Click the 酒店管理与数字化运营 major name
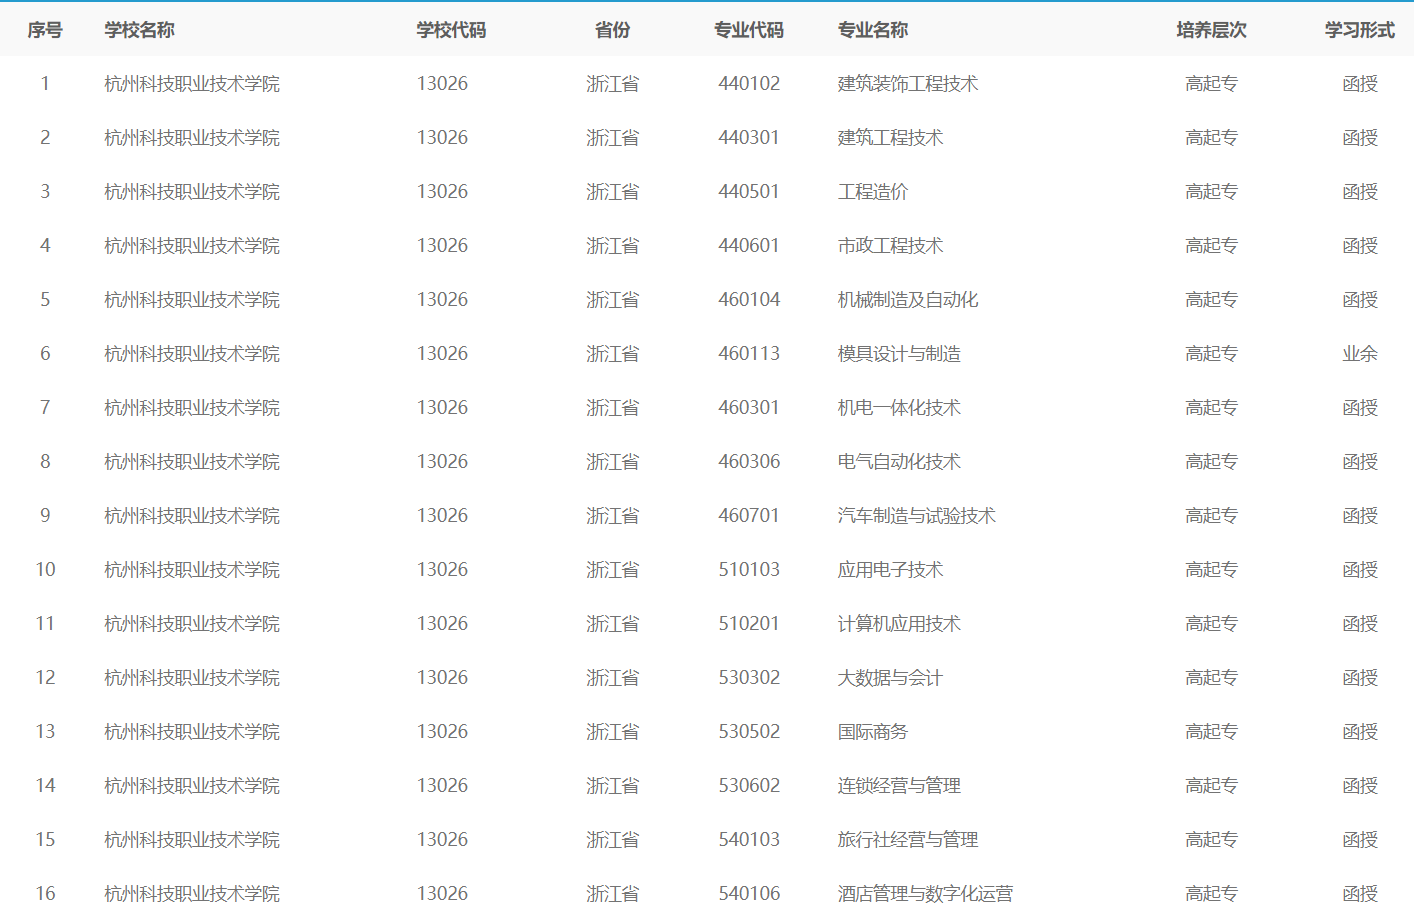Screen dimensions: 1414x911 pos(925,893)
